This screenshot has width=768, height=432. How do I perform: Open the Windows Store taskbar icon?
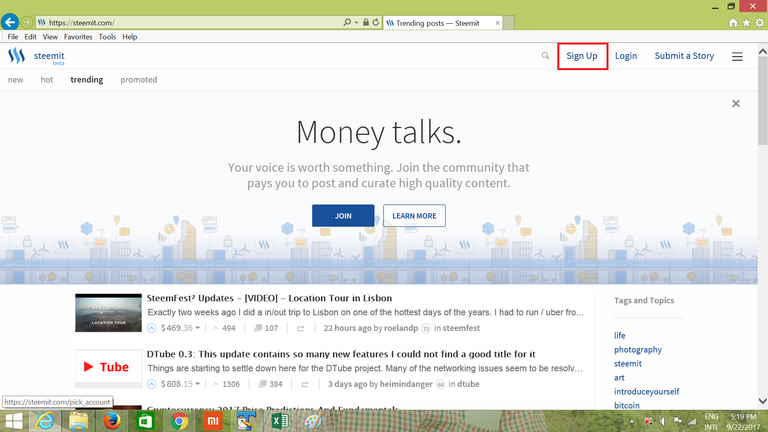[x=145, y=421]
